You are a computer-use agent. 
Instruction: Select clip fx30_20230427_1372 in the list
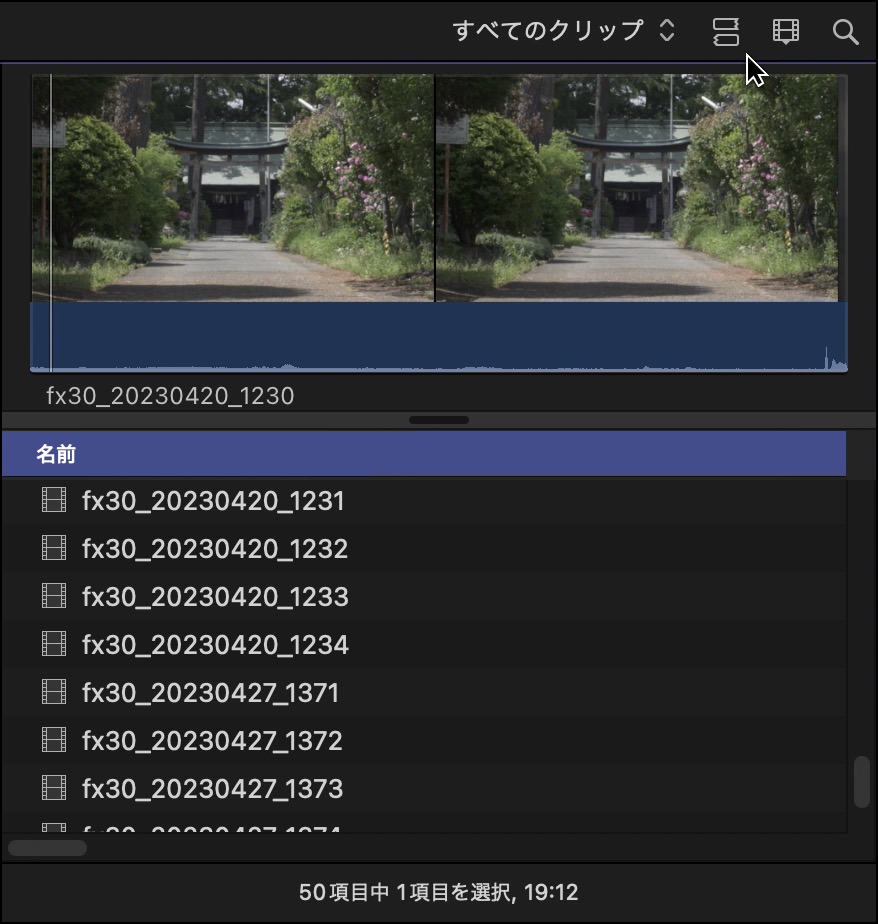424,740
